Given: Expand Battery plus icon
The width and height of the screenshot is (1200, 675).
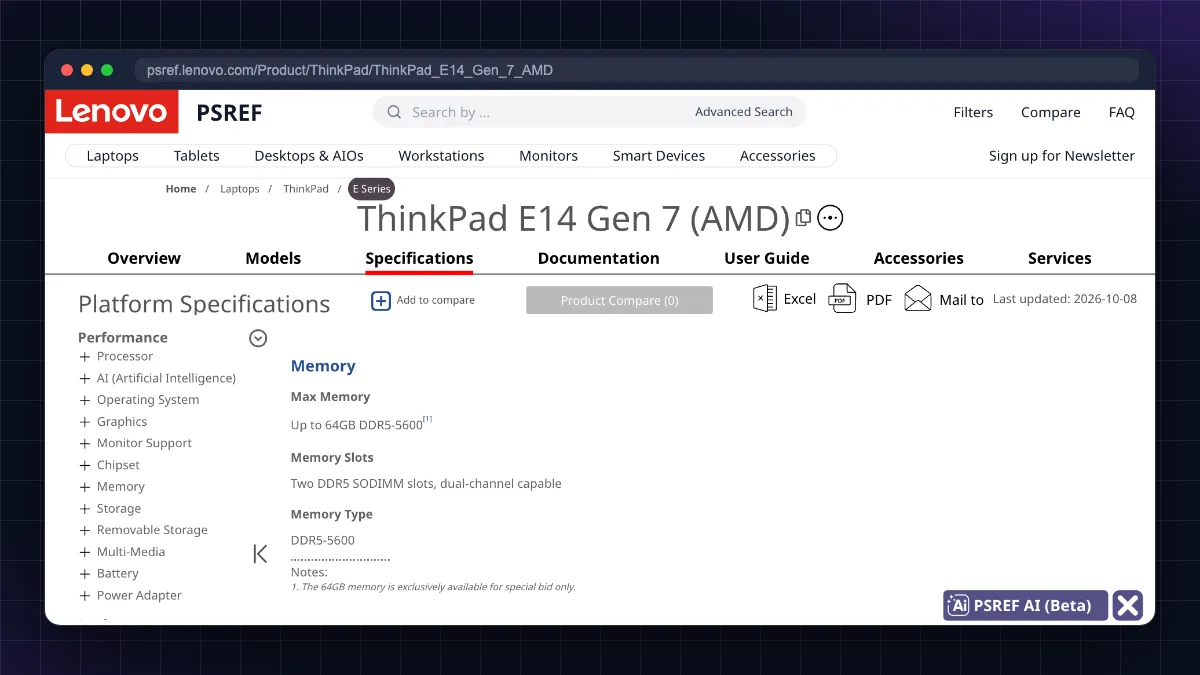Looking at the screenshot, I should pyautogui.click(x=85, y=574).
